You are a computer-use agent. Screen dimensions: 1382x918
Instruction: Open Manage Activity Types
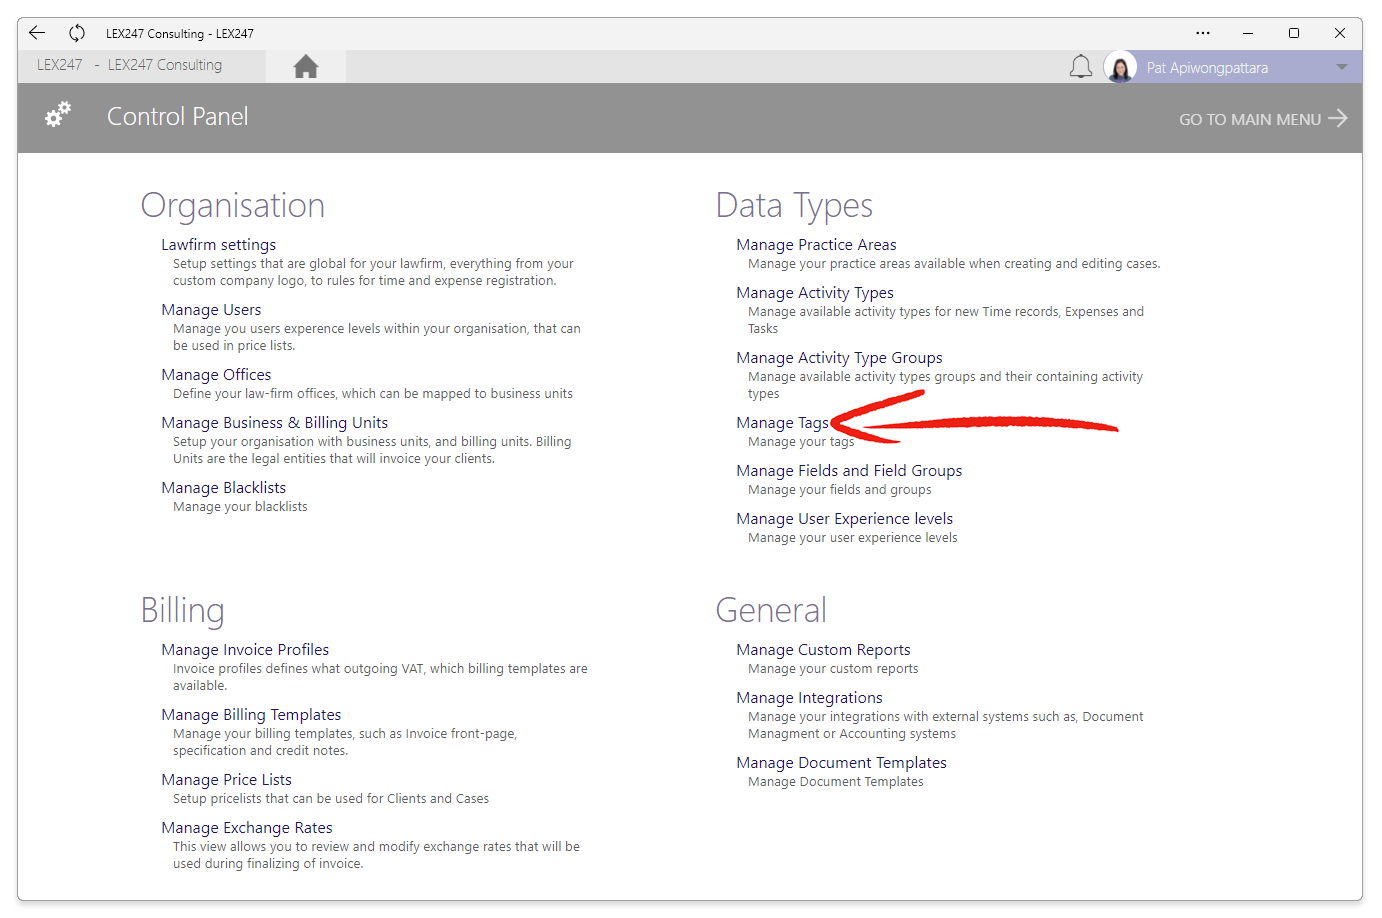point(814,293)
